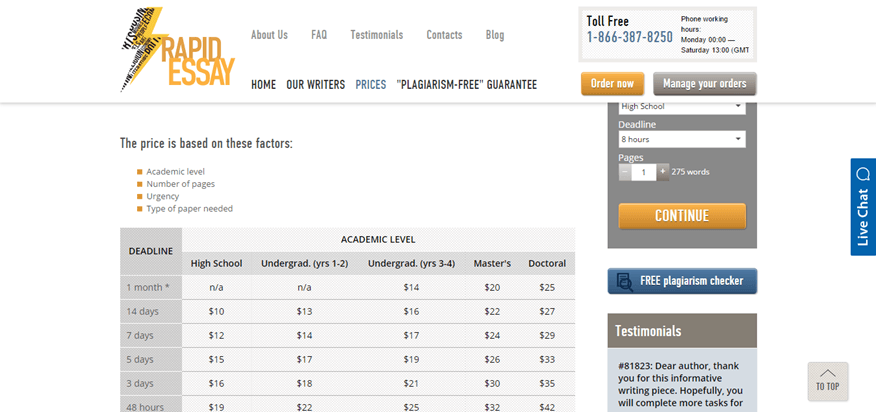Screen dimensions: 876x412
Task: Click the Academic level bullet item
Action: [175, 172]
